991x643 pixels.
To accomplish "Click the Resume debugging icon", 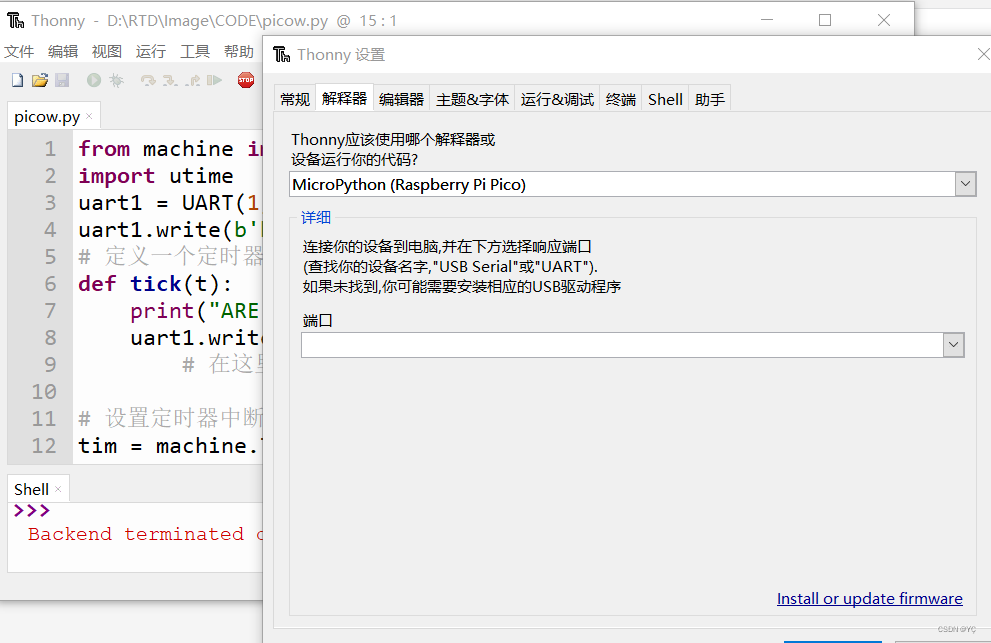I will click(215, 80).
